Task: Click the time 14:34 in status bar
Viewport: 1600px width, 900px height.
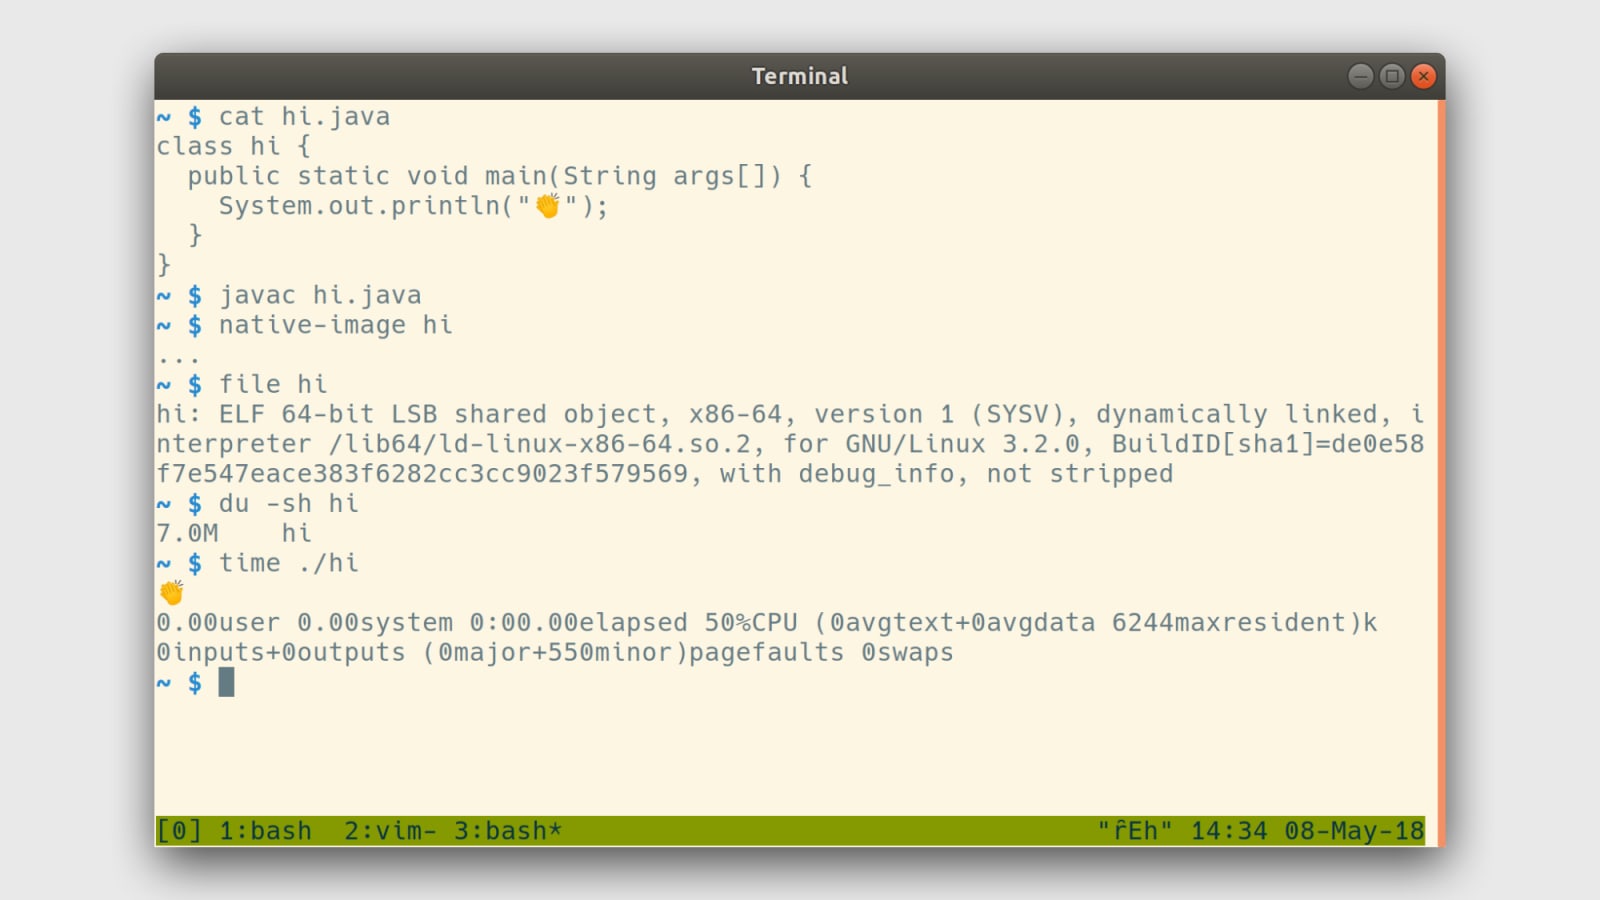Action: (1229, 831)
